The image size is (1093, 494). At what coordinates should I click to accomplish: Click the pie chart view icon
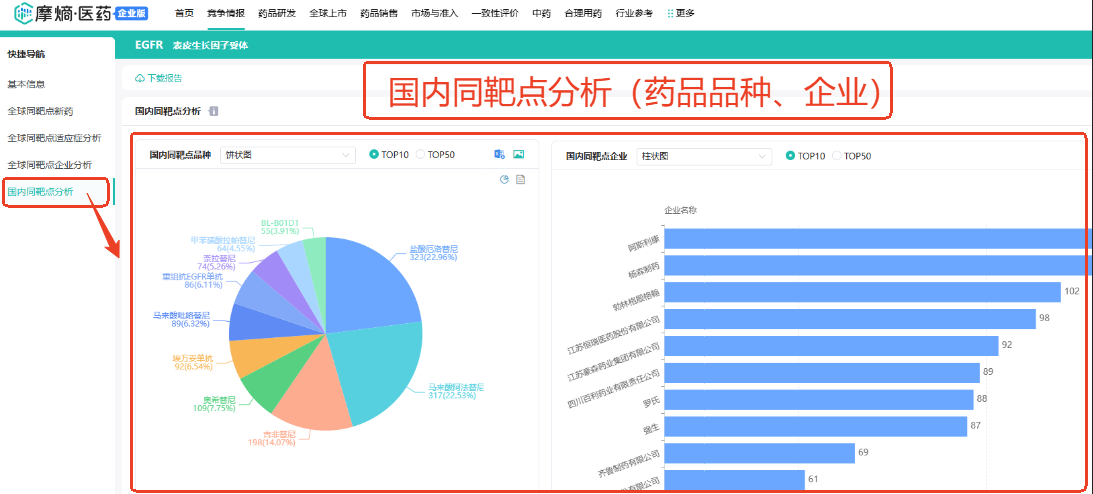504,180
